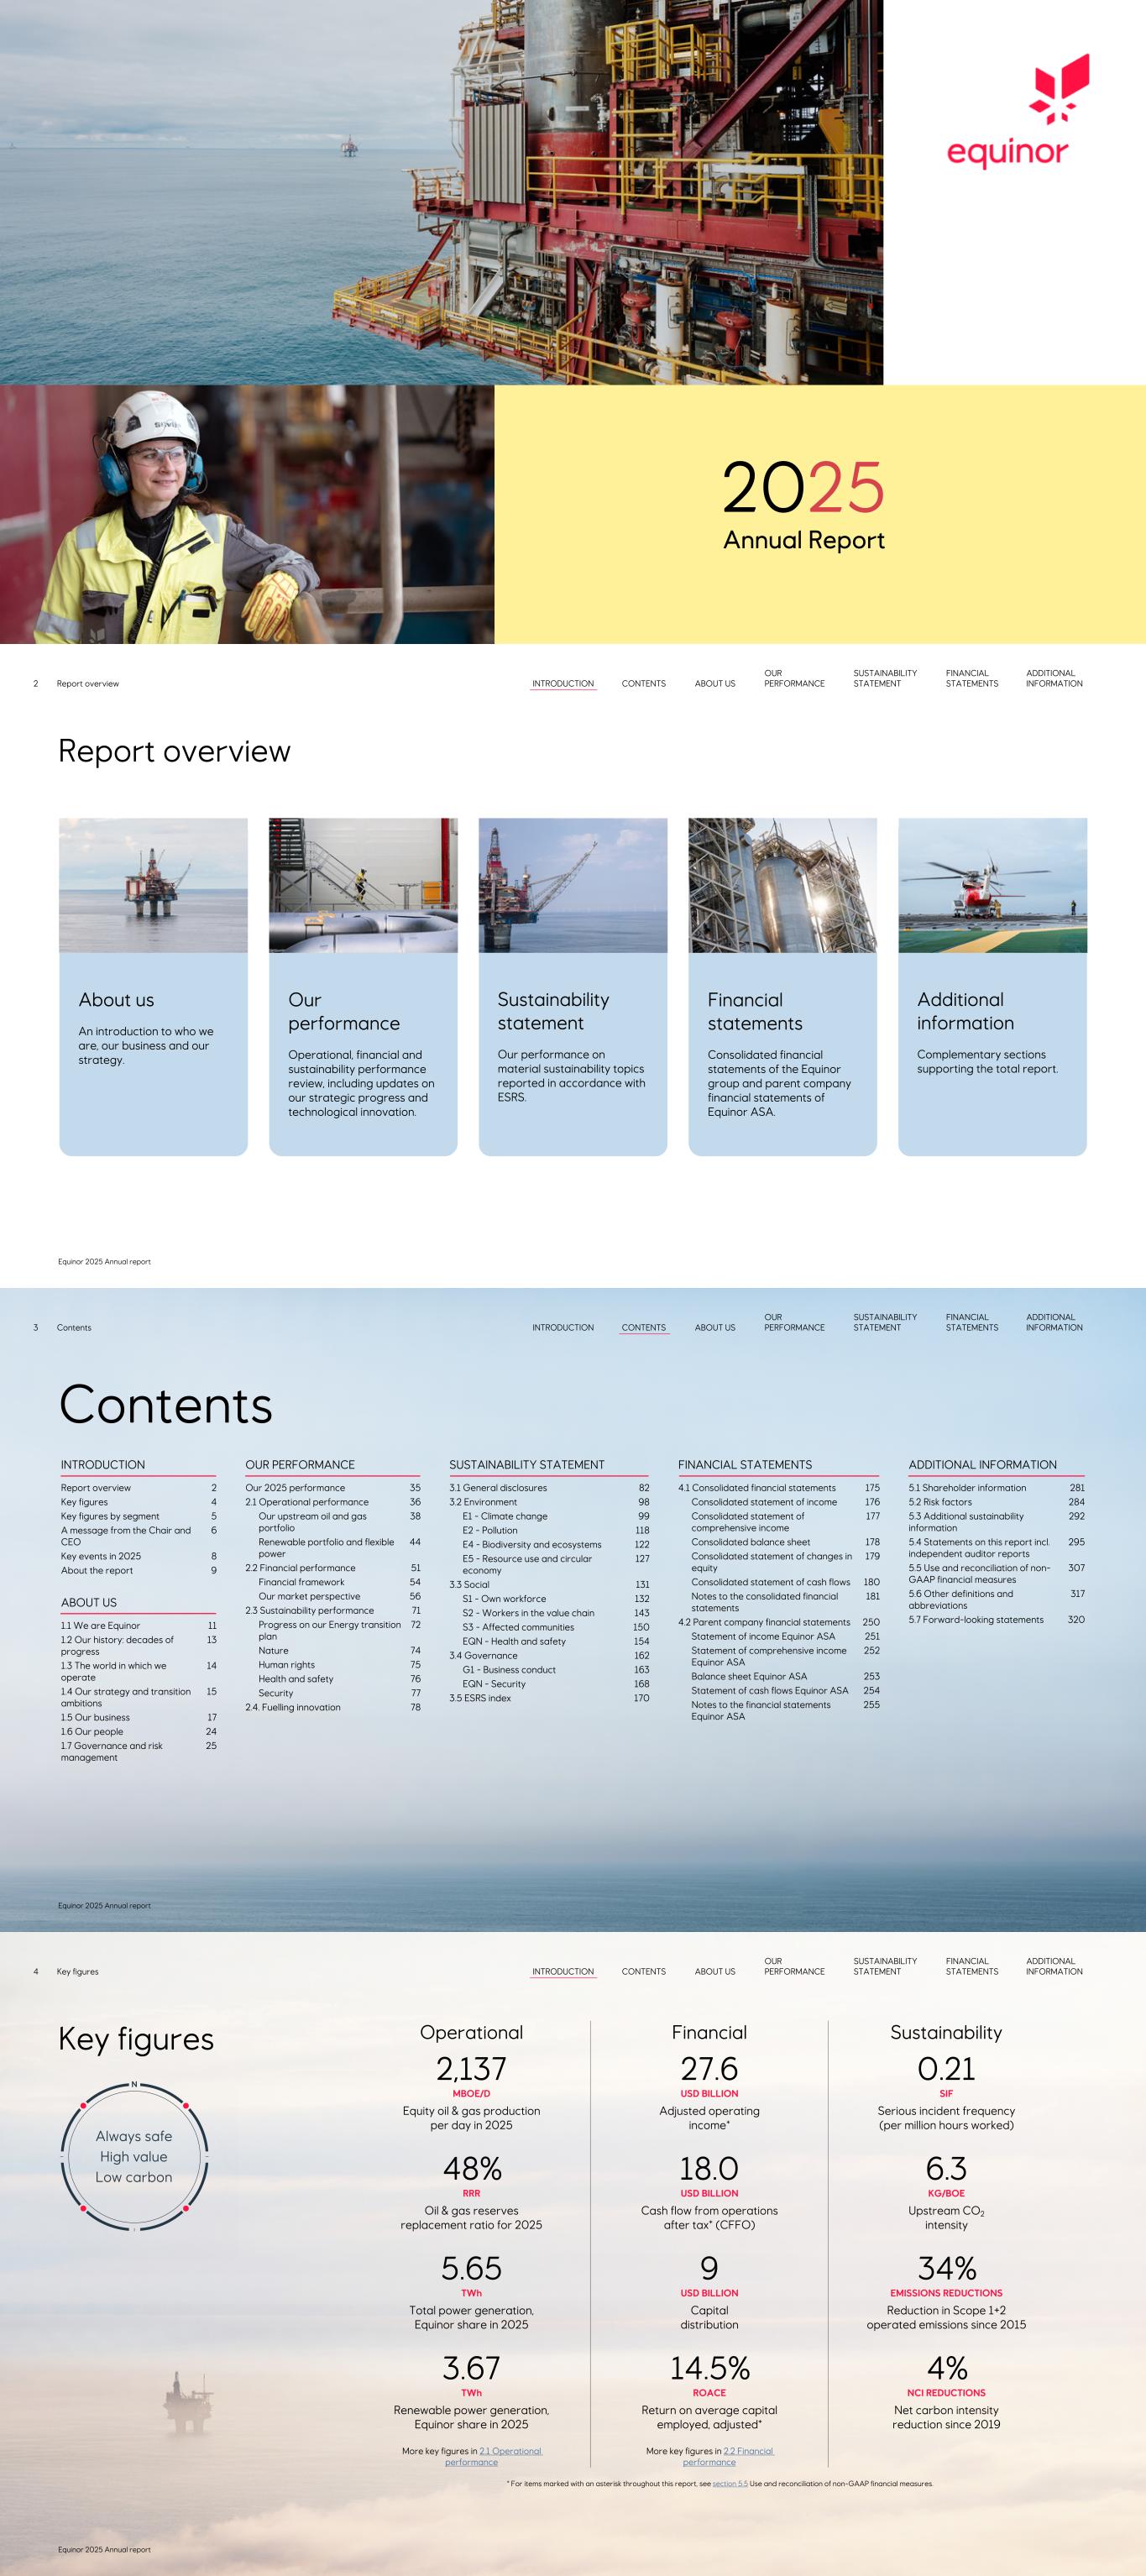Select the 'About us' card platform photo
1146x2576 pixels.
pos(153,885)
